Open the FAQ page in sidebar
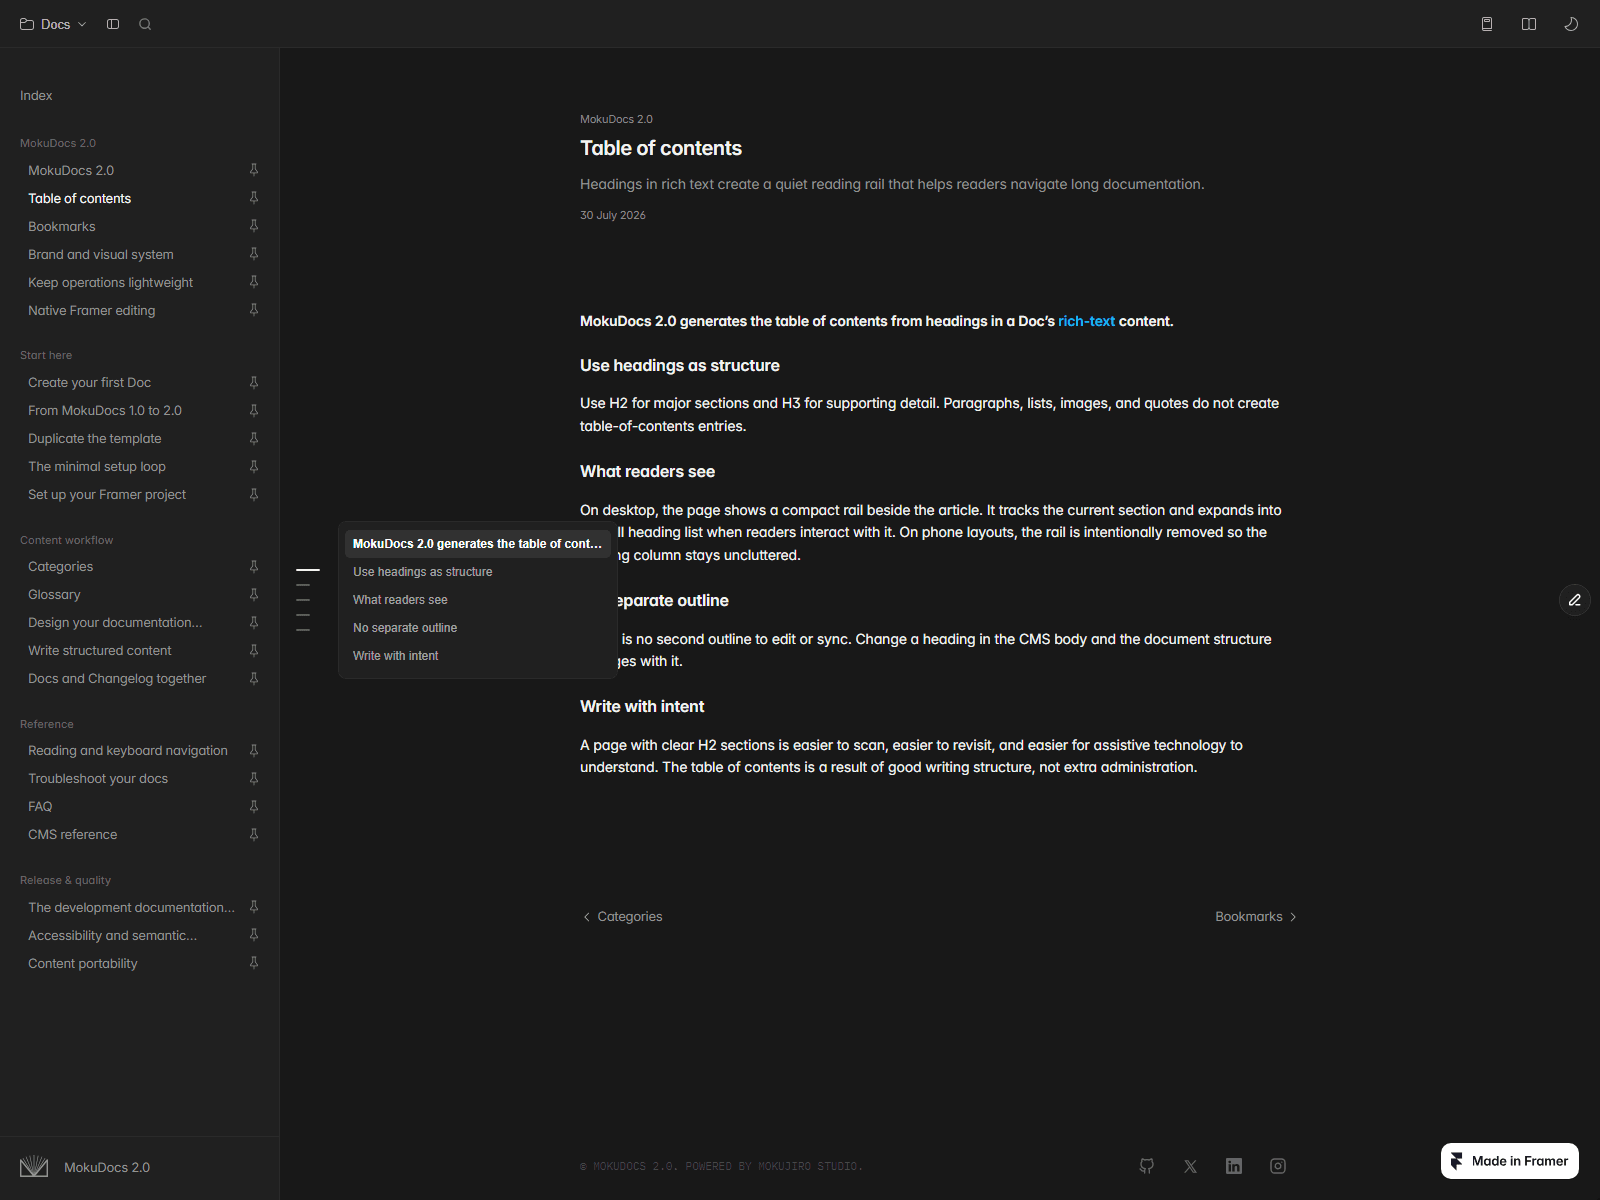1600x1200 pixels. click(x=40, y=806)
